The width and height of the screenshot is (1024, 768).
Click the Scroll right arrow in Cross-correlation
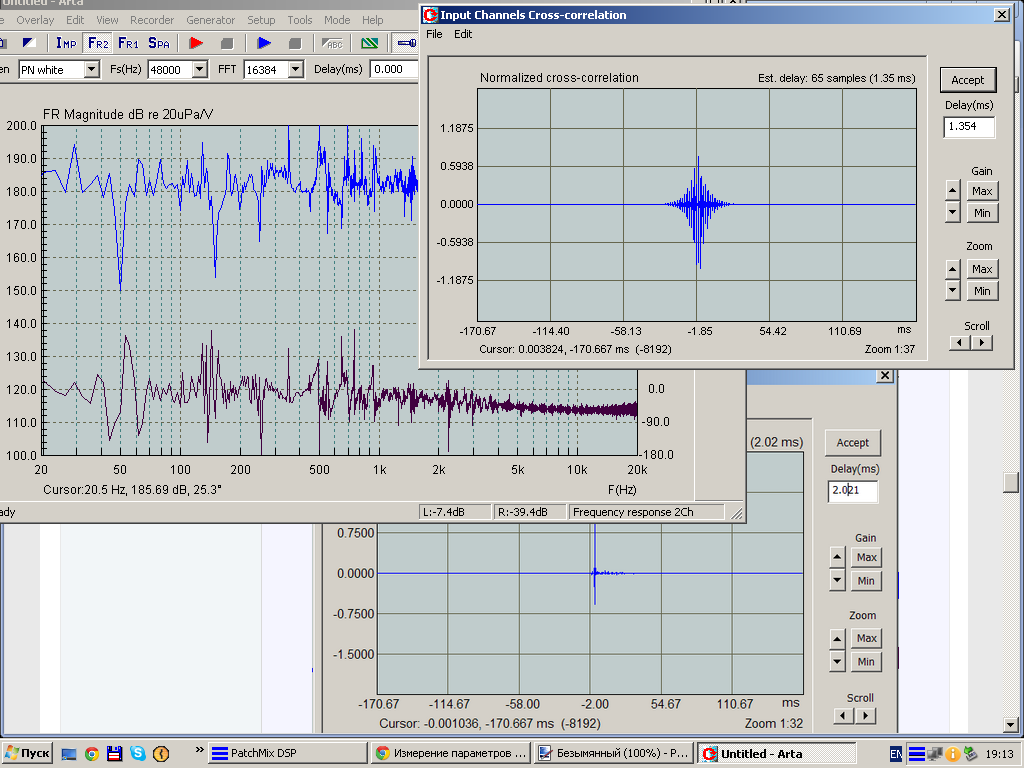(983, 343)
